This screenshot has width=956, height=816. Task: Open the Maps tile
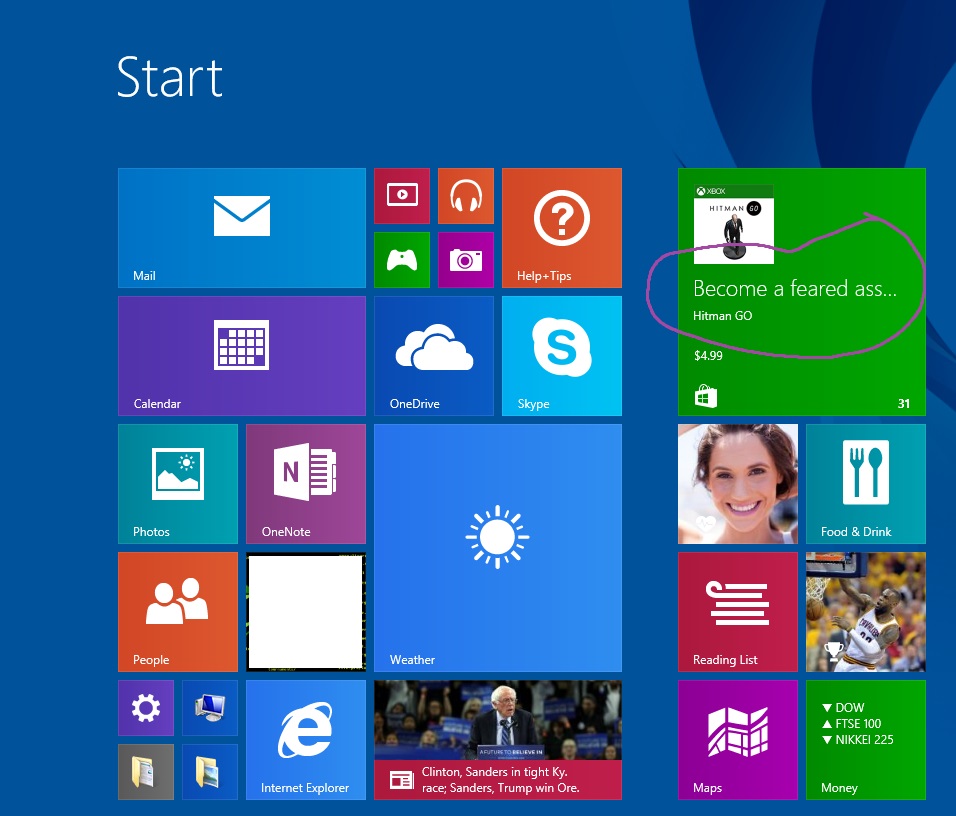pyautogui.click(x=737, y=740)
